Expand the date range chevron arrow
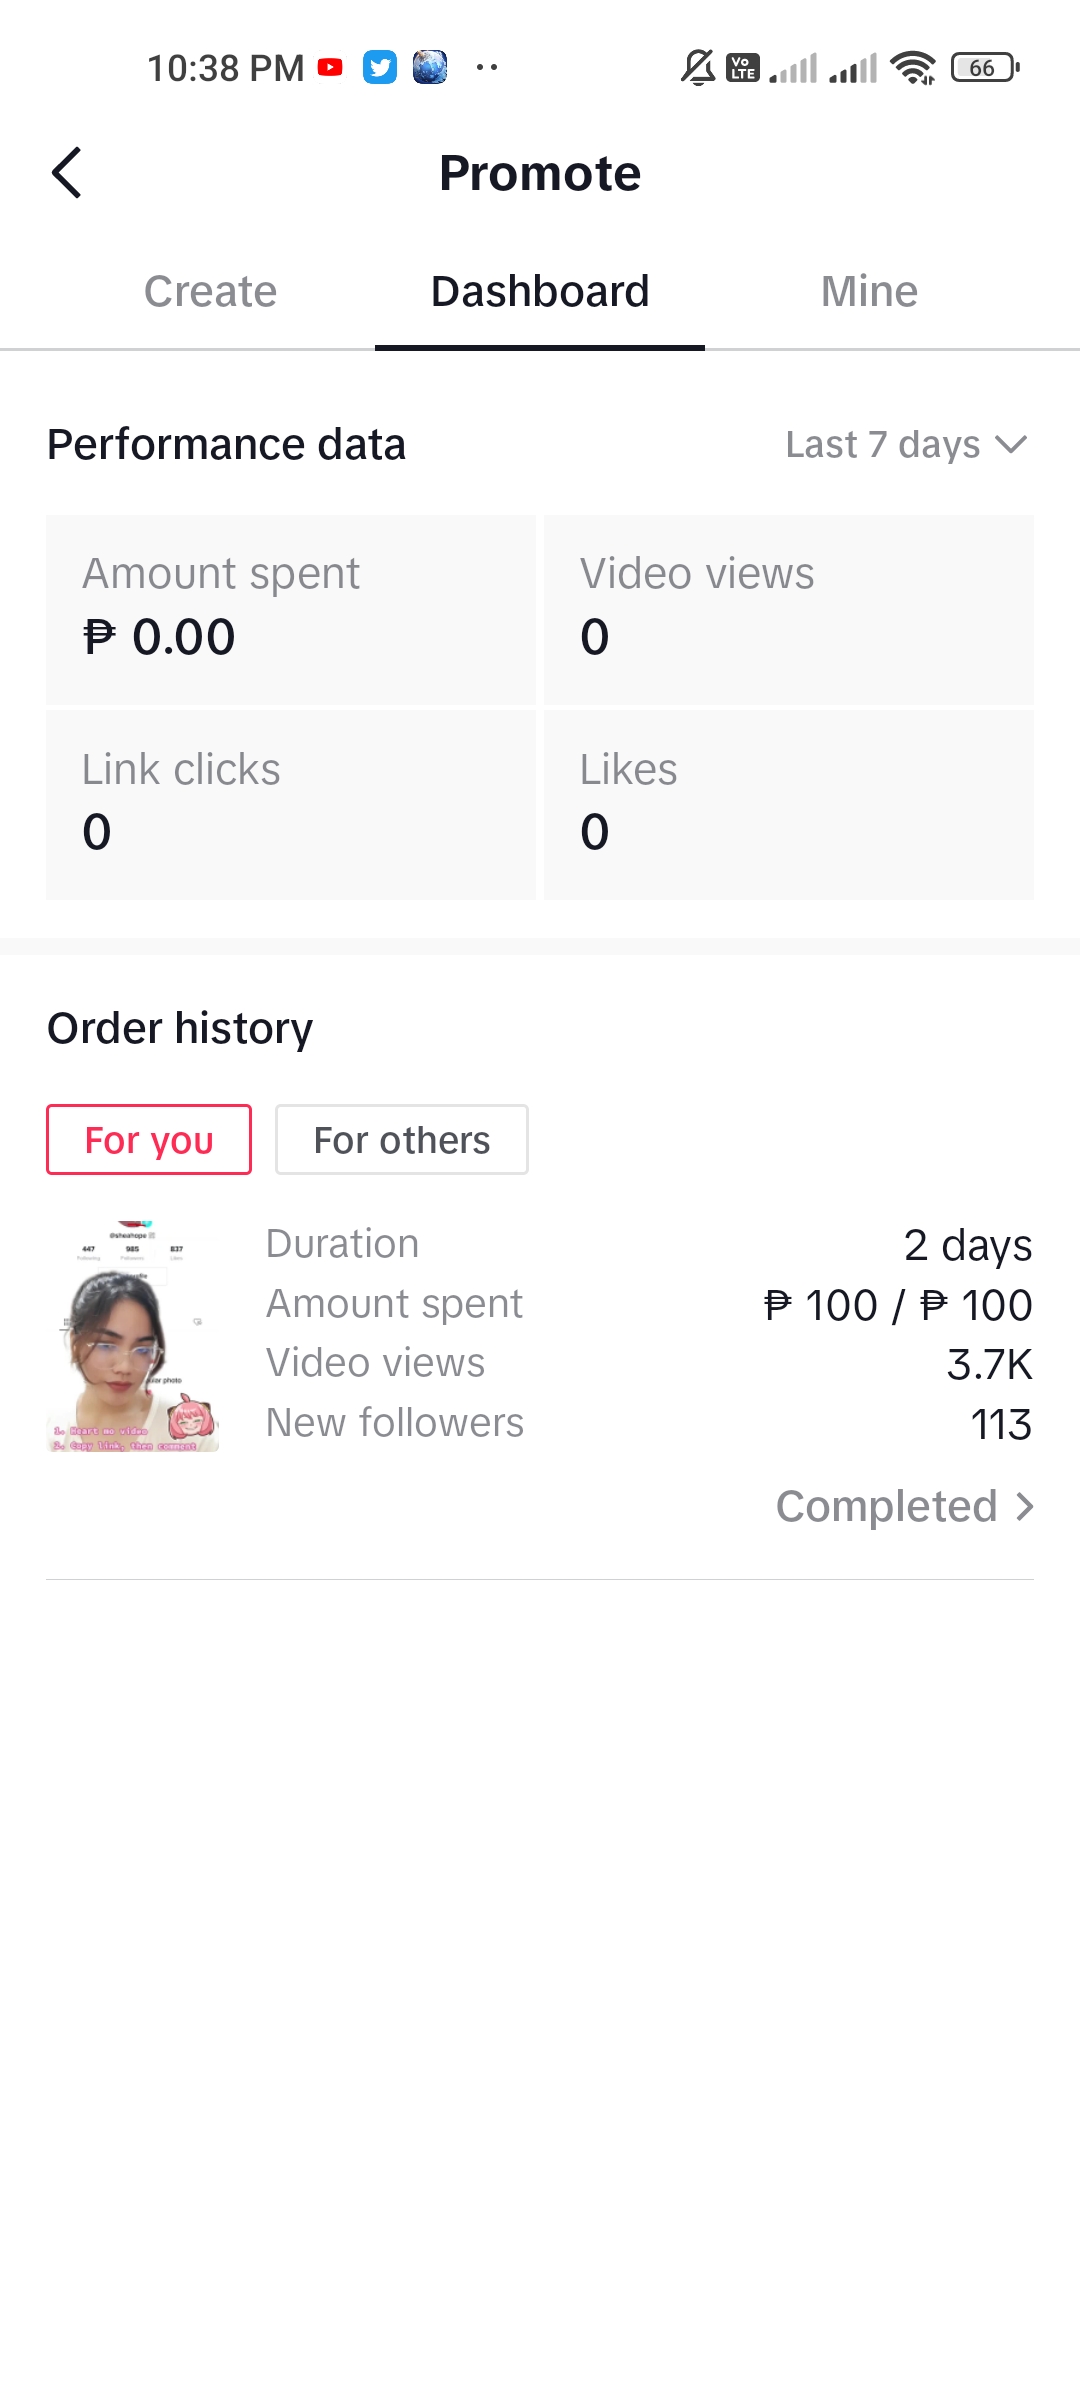The width and height of the screenshot is (1080, 2400). (x=1012, y=444)
